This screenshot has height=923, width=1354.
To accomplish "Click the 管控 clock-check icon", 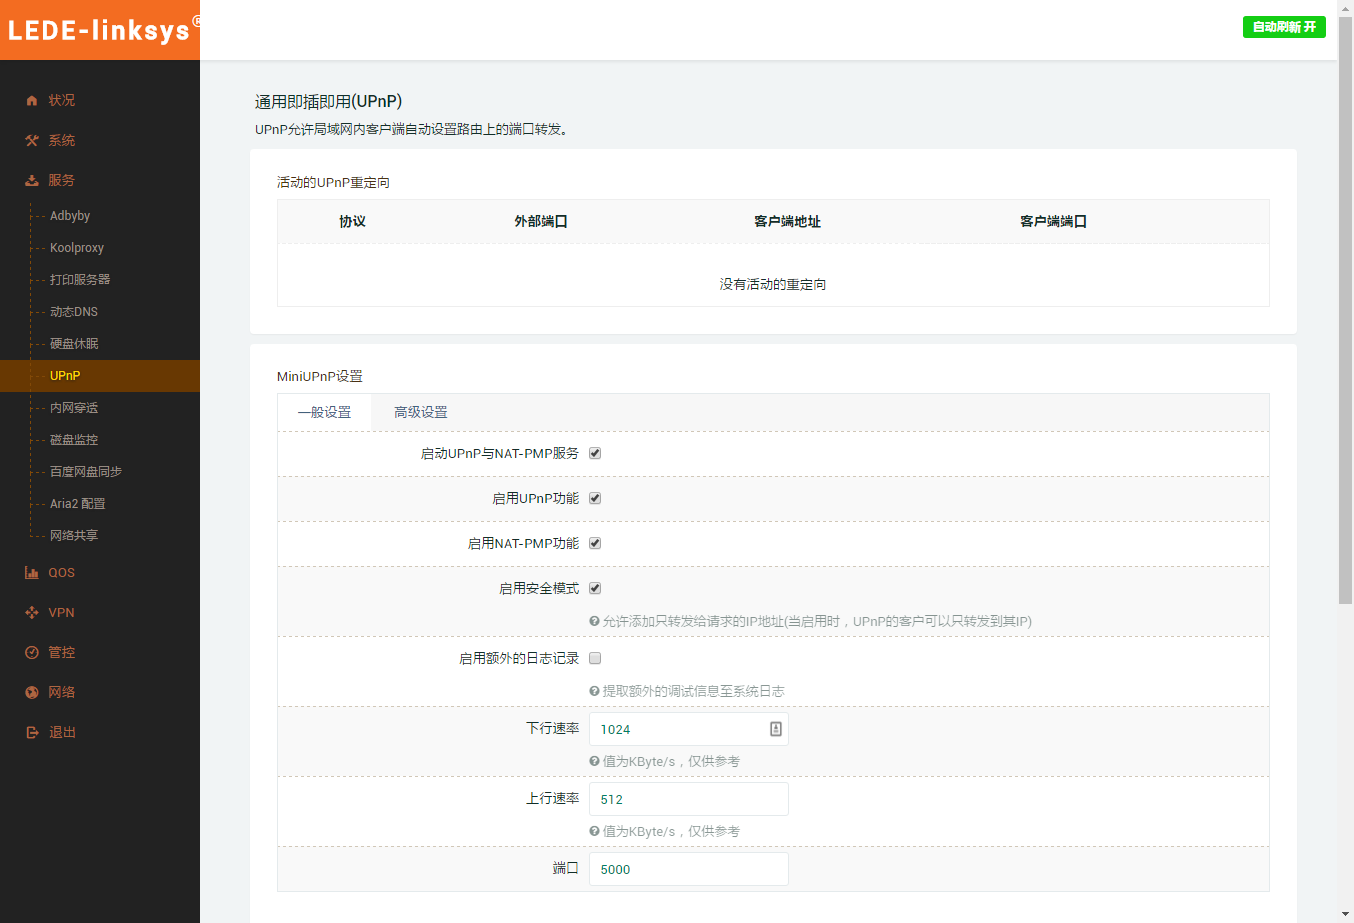I will [32, 653].
